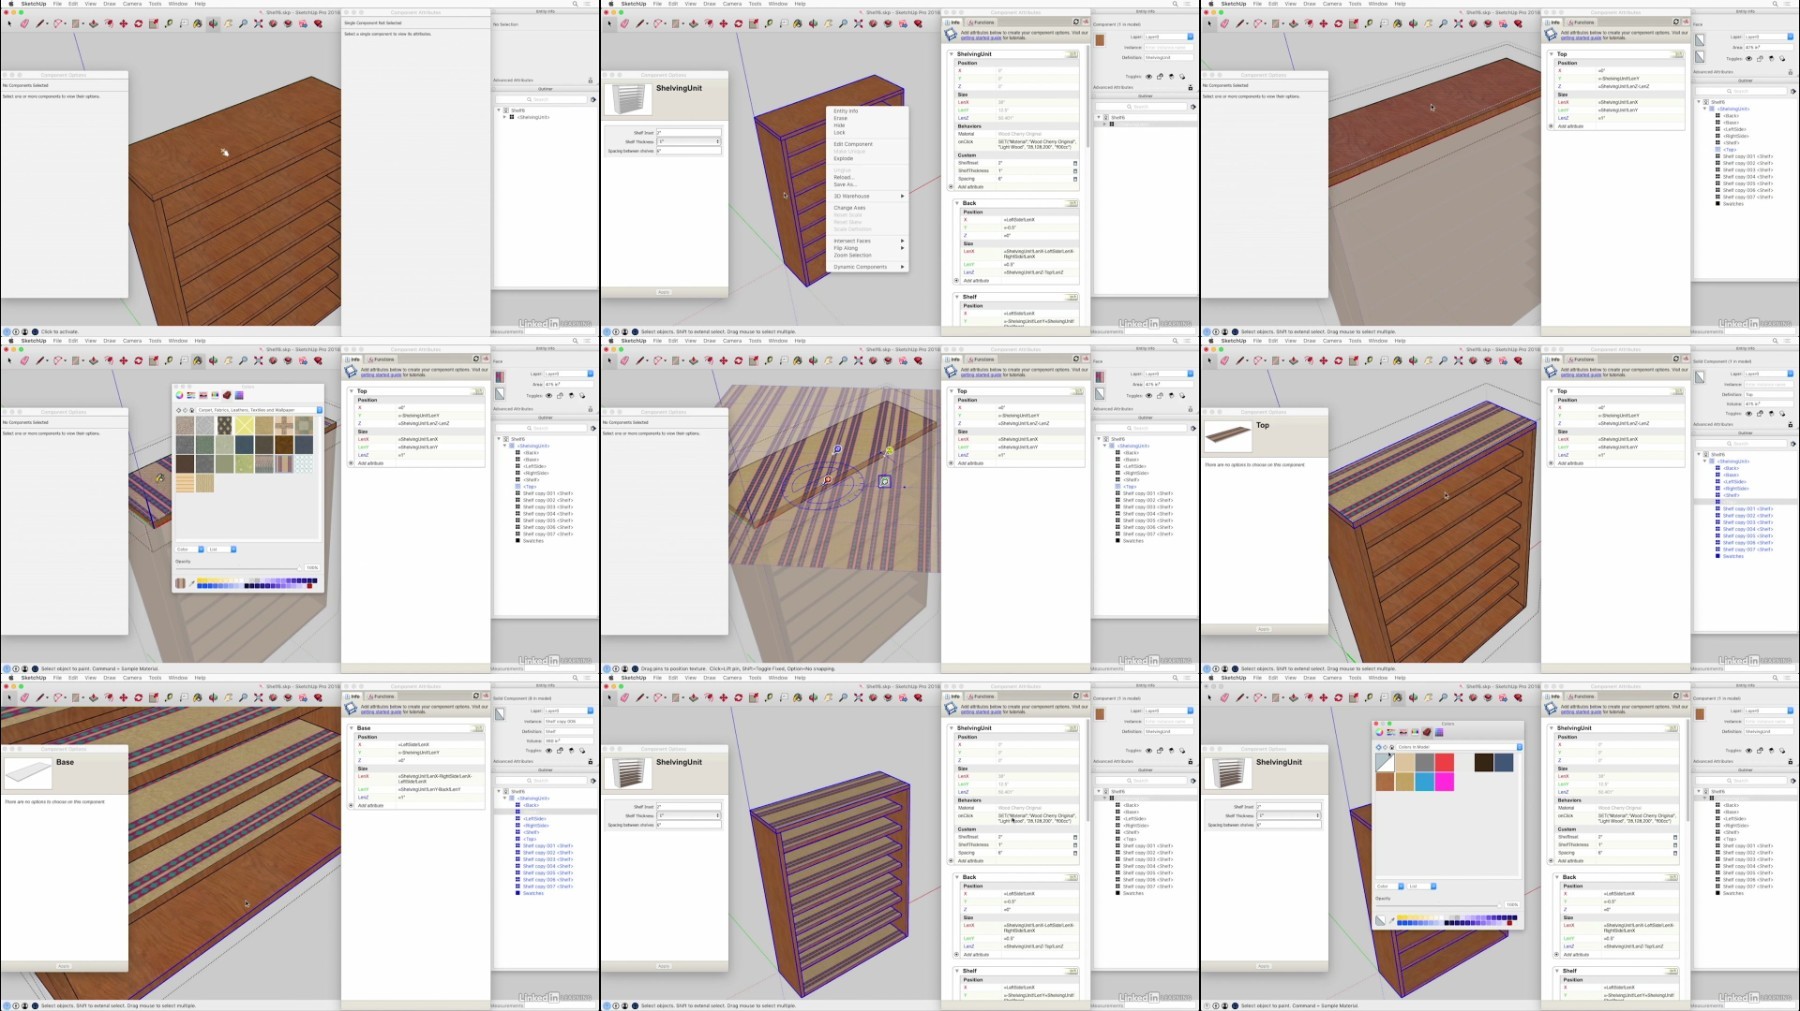
Task: Pick Zoom magnifier tool in Colors In Model frame
Action: click(1443, 697)
